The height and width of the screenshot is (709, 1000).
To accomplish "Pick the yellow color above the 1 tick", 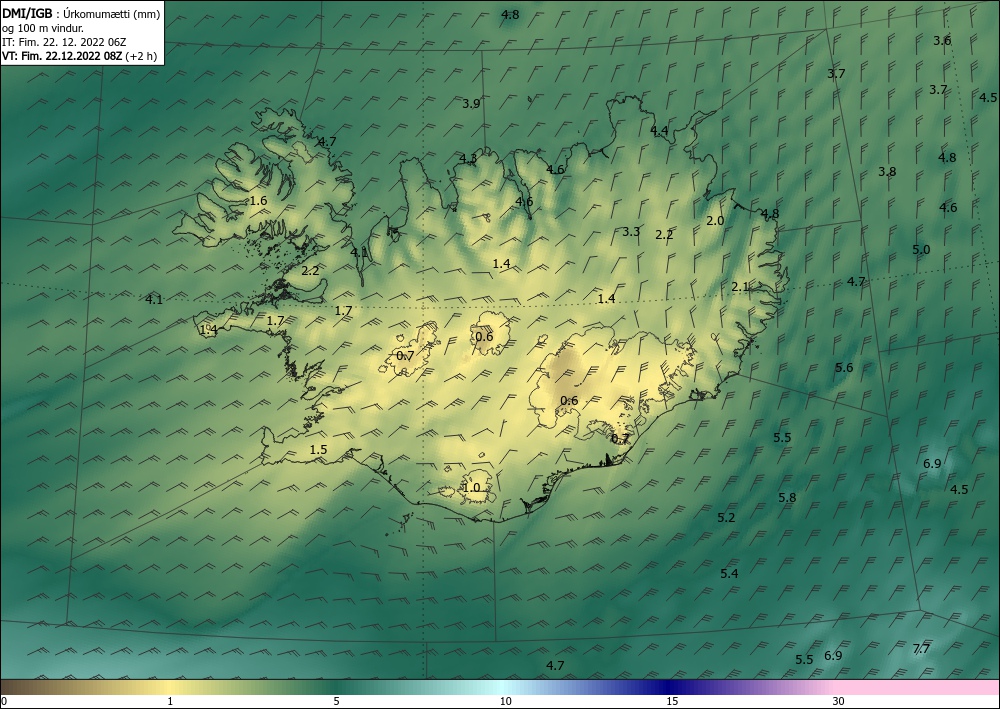I will pyautogui.click(x=170, y=687).
